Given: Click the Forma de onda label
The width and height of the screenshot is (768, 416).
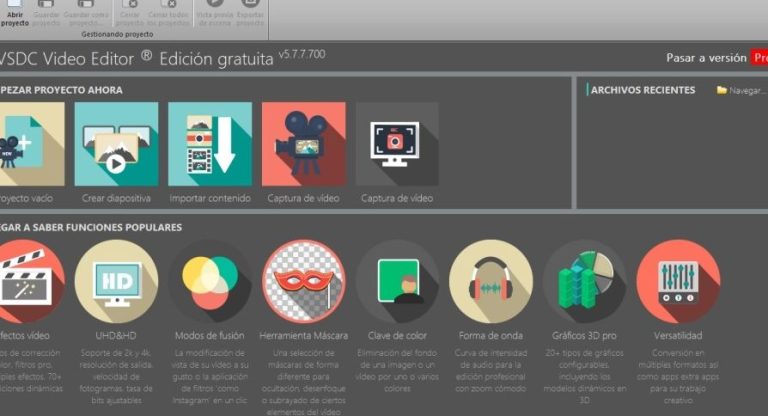Looking at the screenshot, I should tap(491, 336).
